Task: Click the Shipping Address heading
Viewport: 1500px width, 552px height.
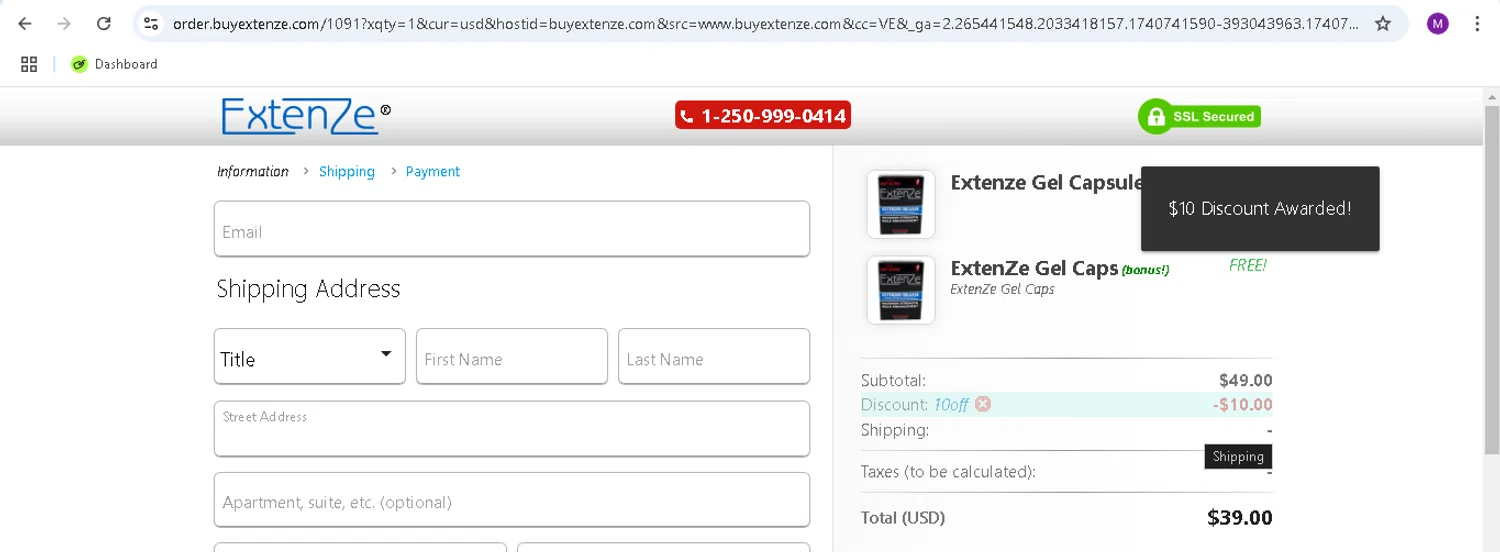Action: 308,289
